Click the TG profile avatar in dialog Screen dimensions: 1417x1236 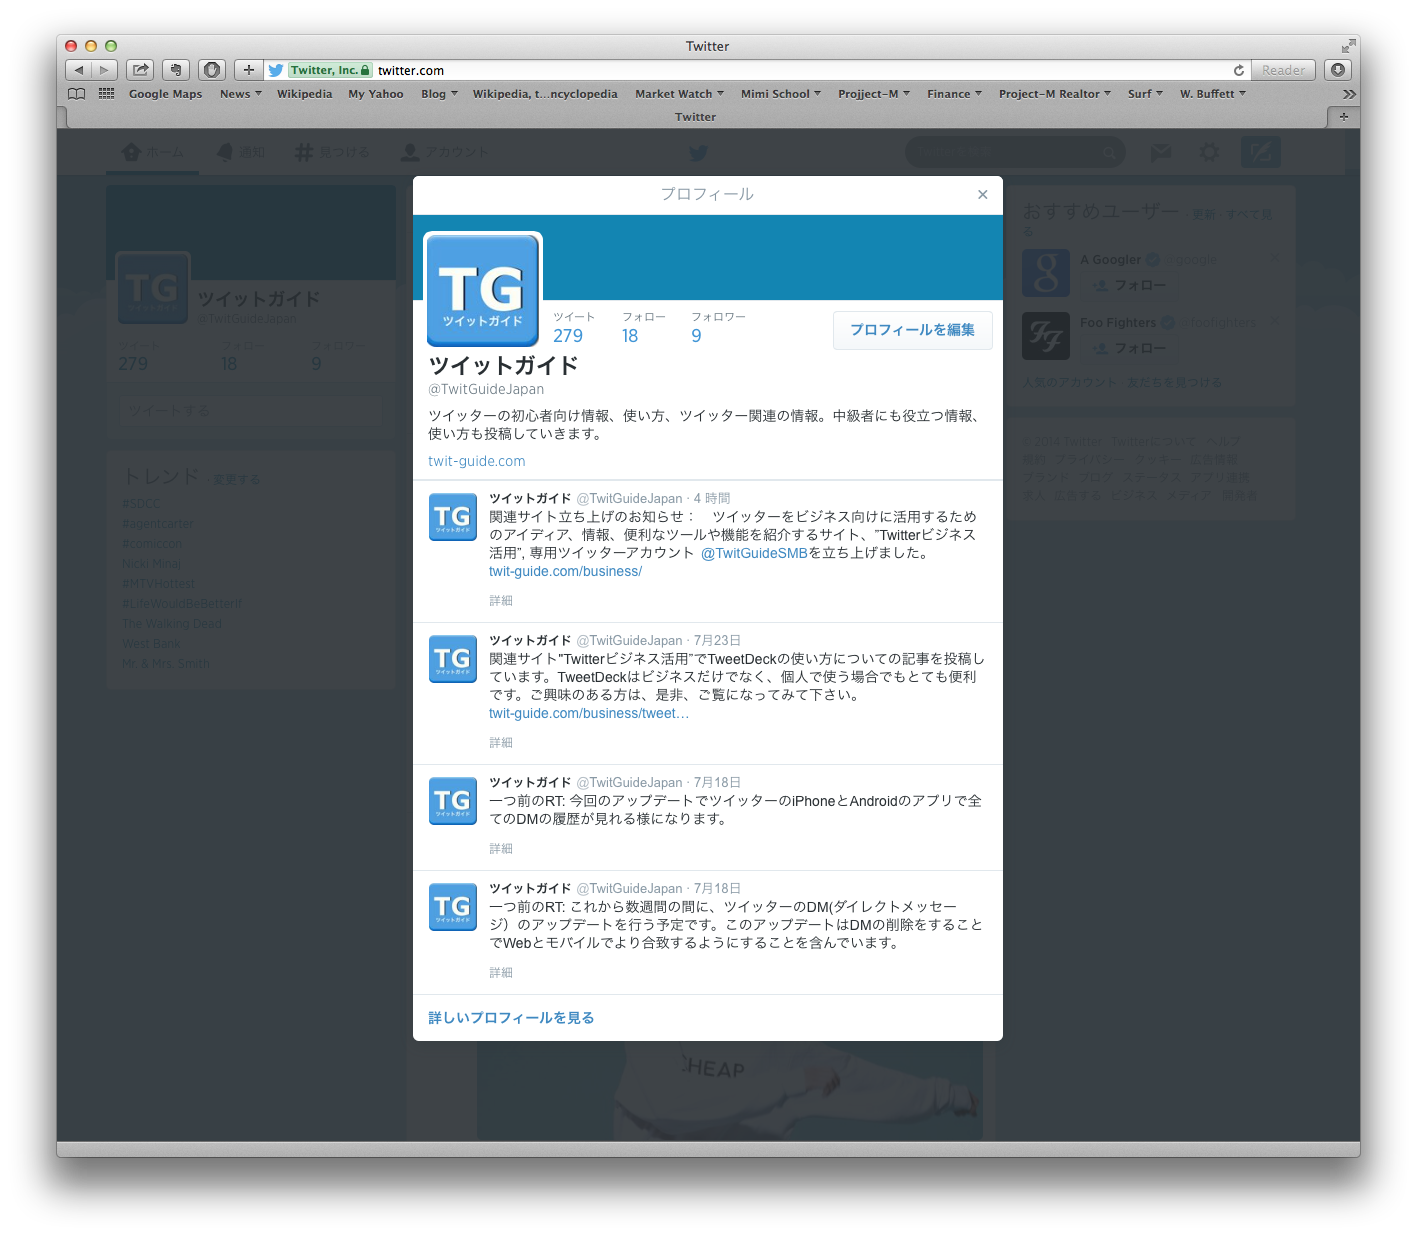483,289
